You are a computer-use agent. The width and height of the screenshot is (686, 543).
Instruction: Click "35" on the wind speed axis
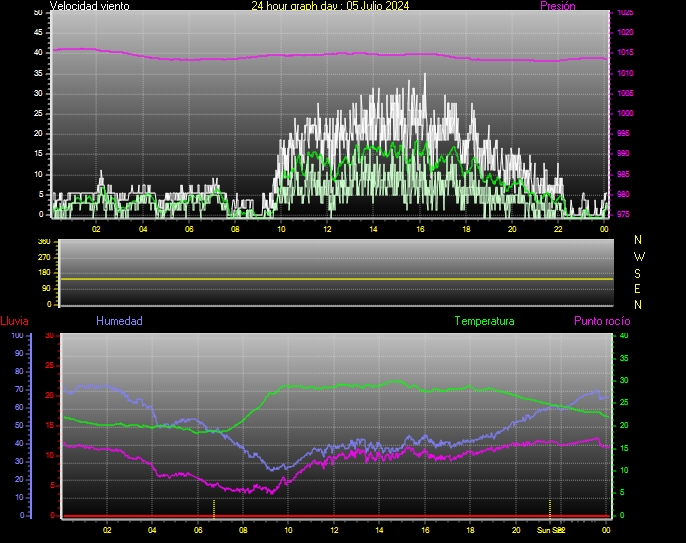[38, 73]
